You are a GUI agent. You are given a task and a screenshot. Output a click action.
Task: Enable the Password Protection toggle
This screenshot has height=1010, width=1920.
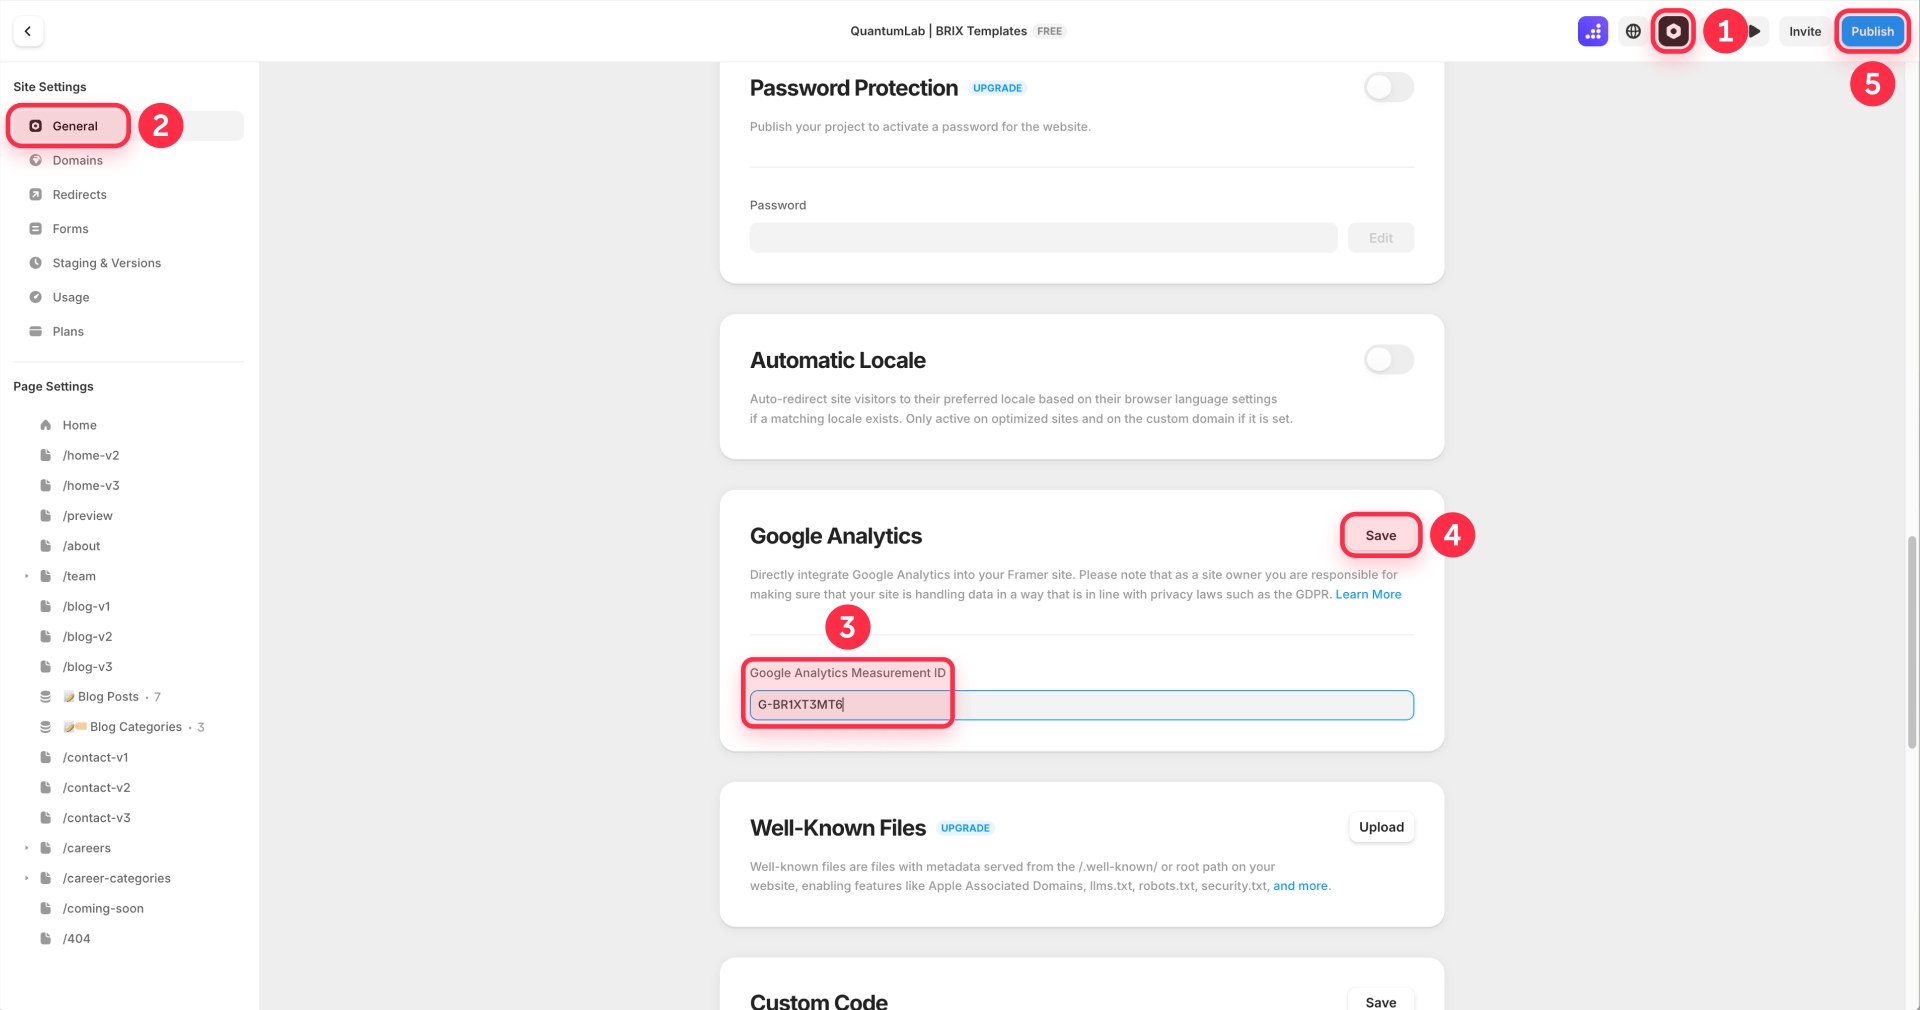click(1388, 87)
